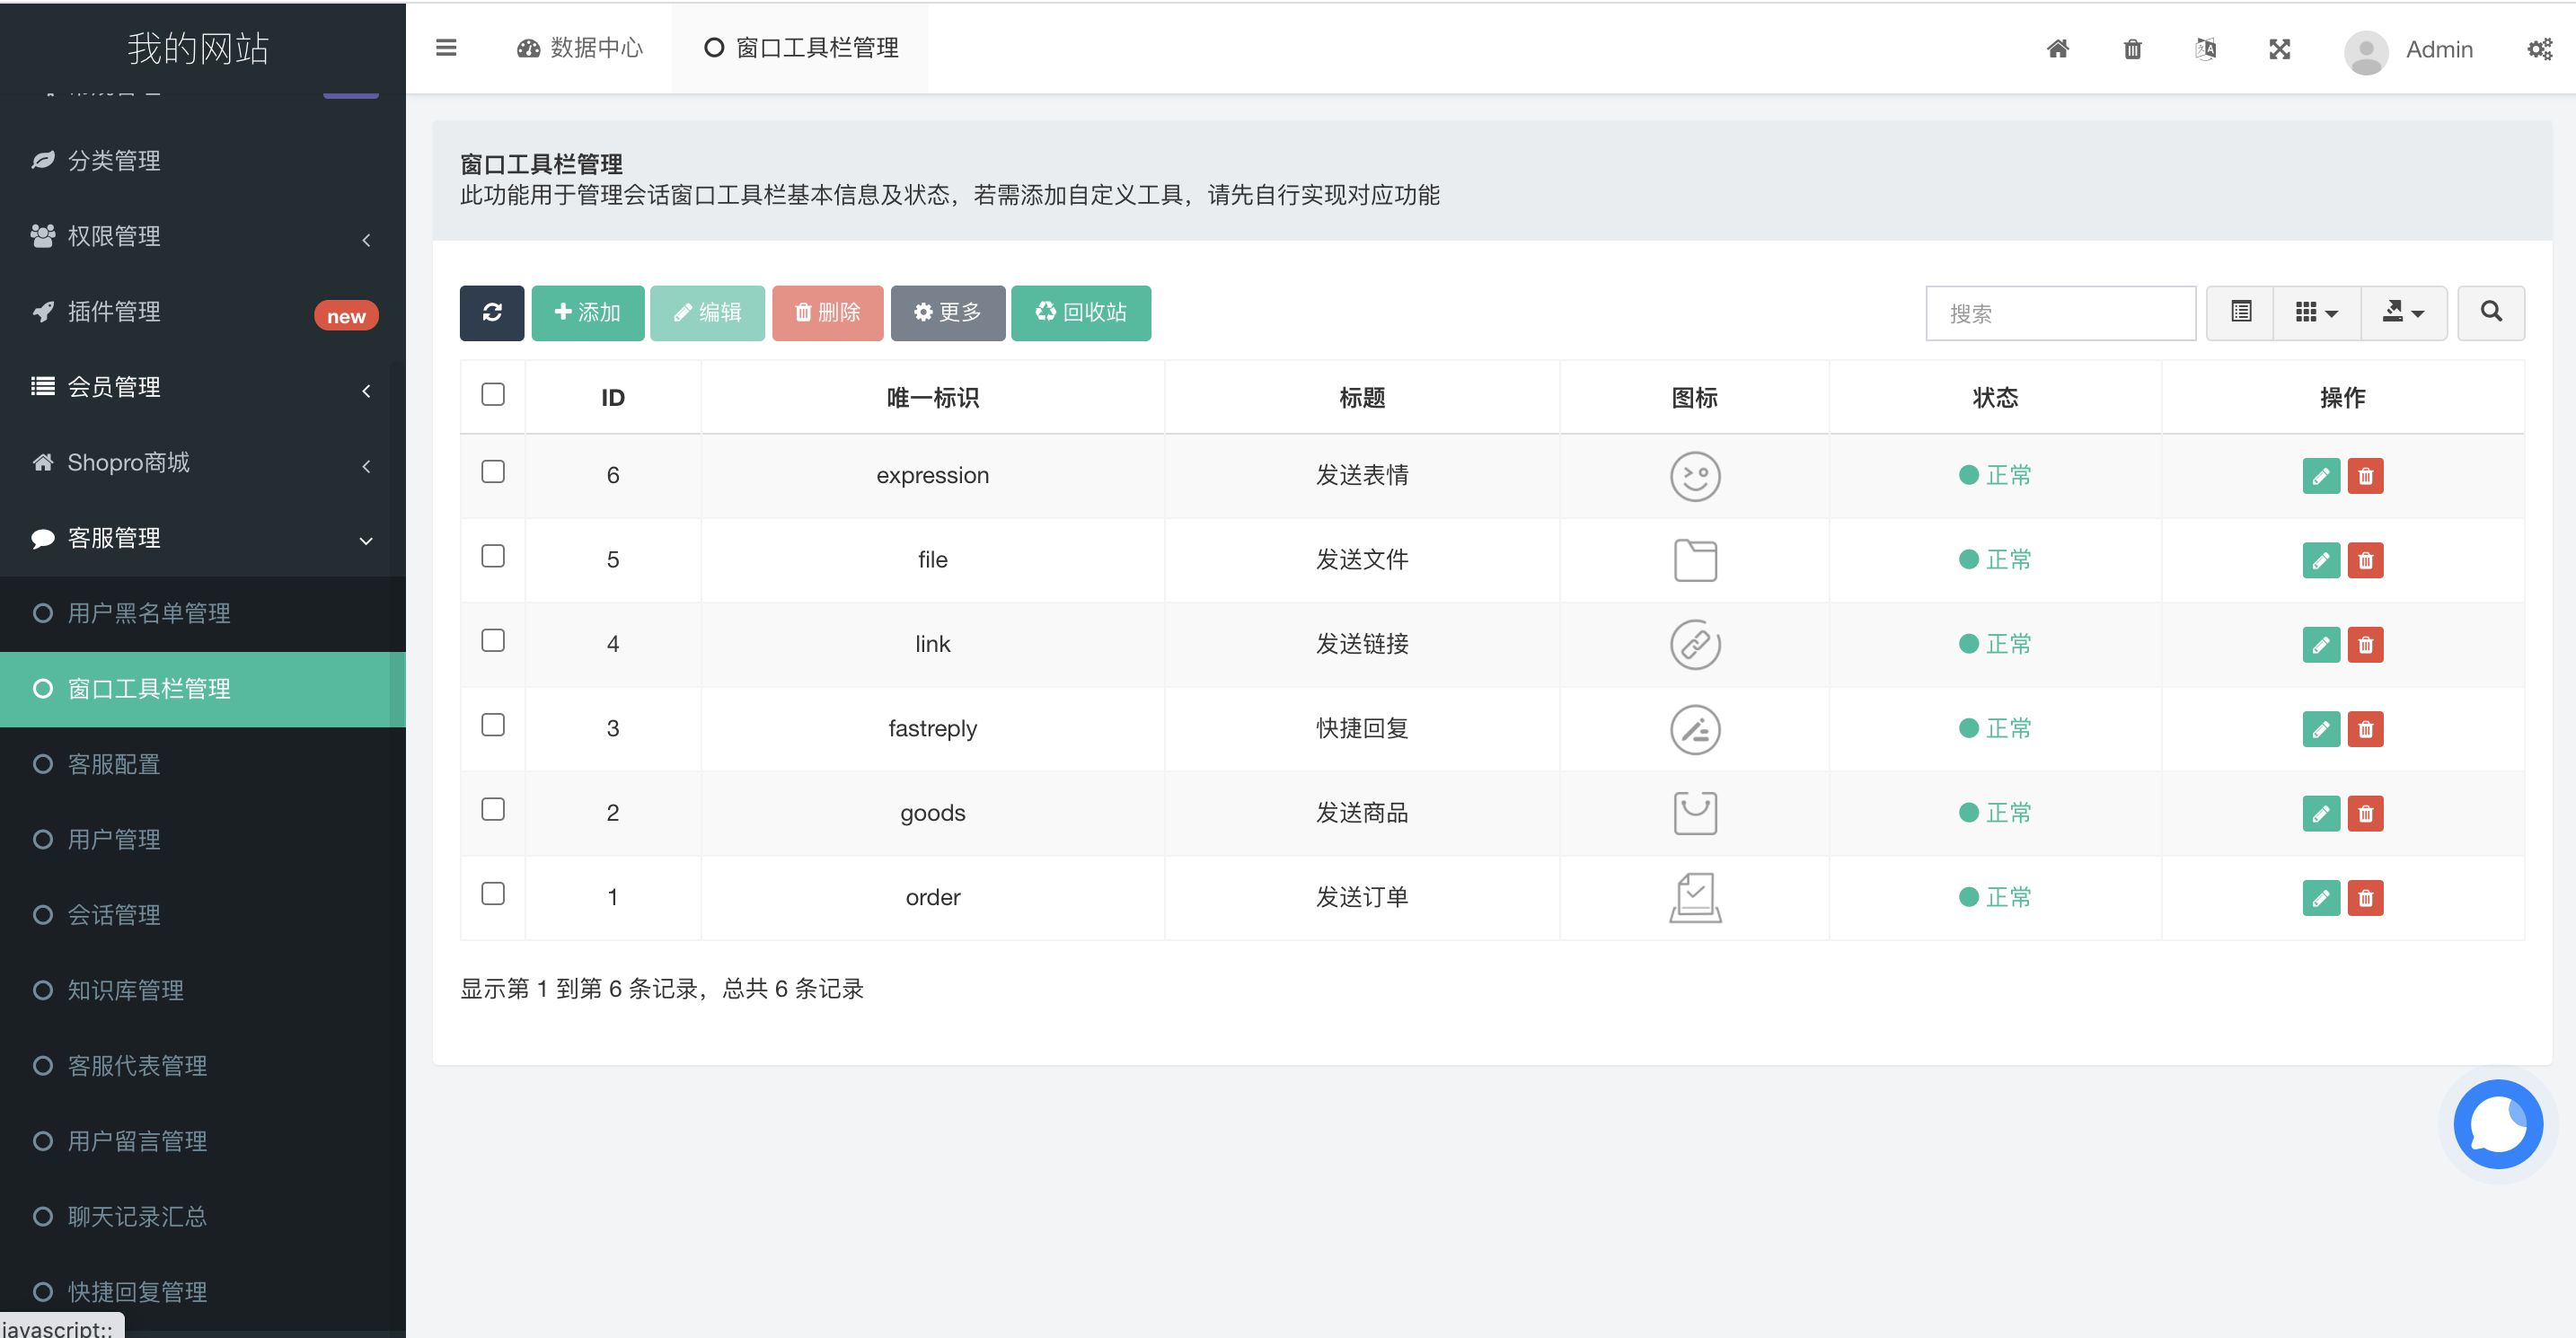
Task: Click the shopping bag icon for 发送商品
Action: click(x=1694, y=813)
